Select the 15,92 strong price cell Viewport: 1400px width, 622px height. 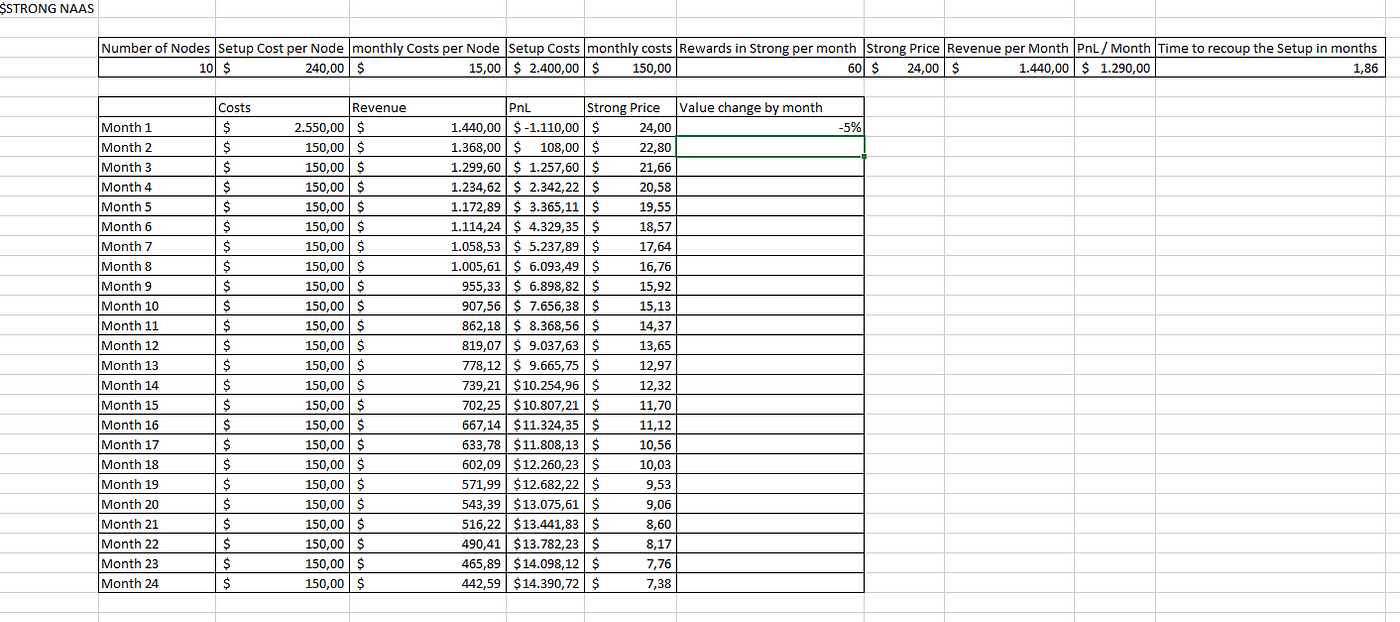(630, 286)
